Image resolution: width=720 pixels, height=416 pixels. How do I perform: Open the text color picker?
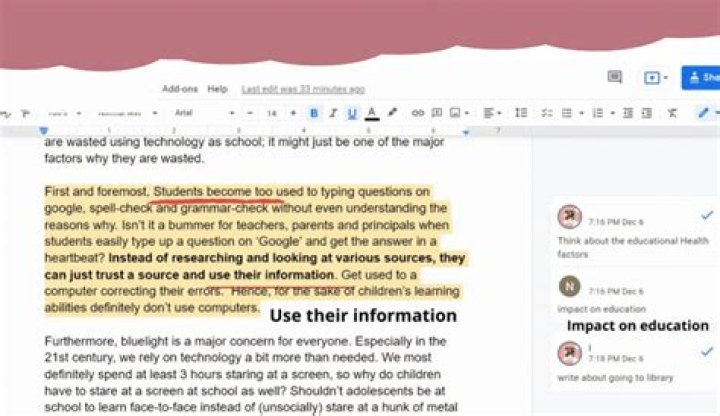(372, 113)
